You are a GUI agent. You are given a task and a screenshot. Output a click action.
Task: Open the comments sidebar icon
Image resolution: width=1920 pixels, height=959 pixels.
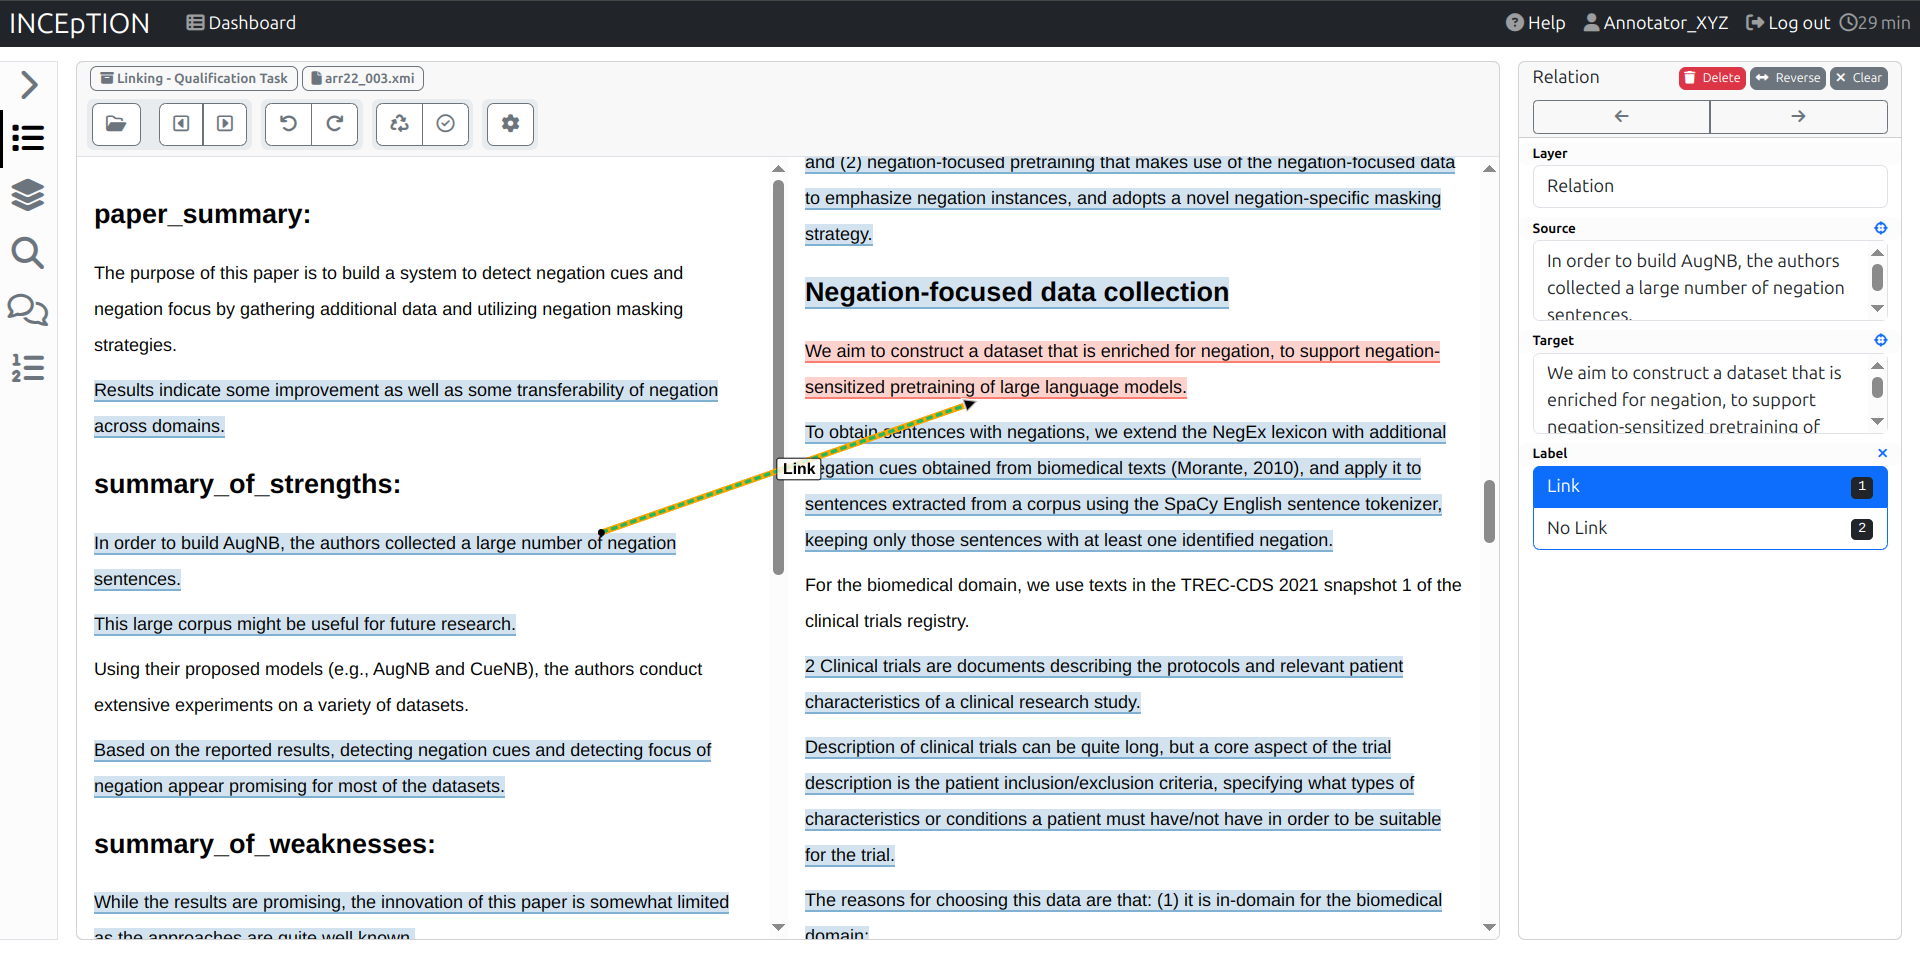28,310
